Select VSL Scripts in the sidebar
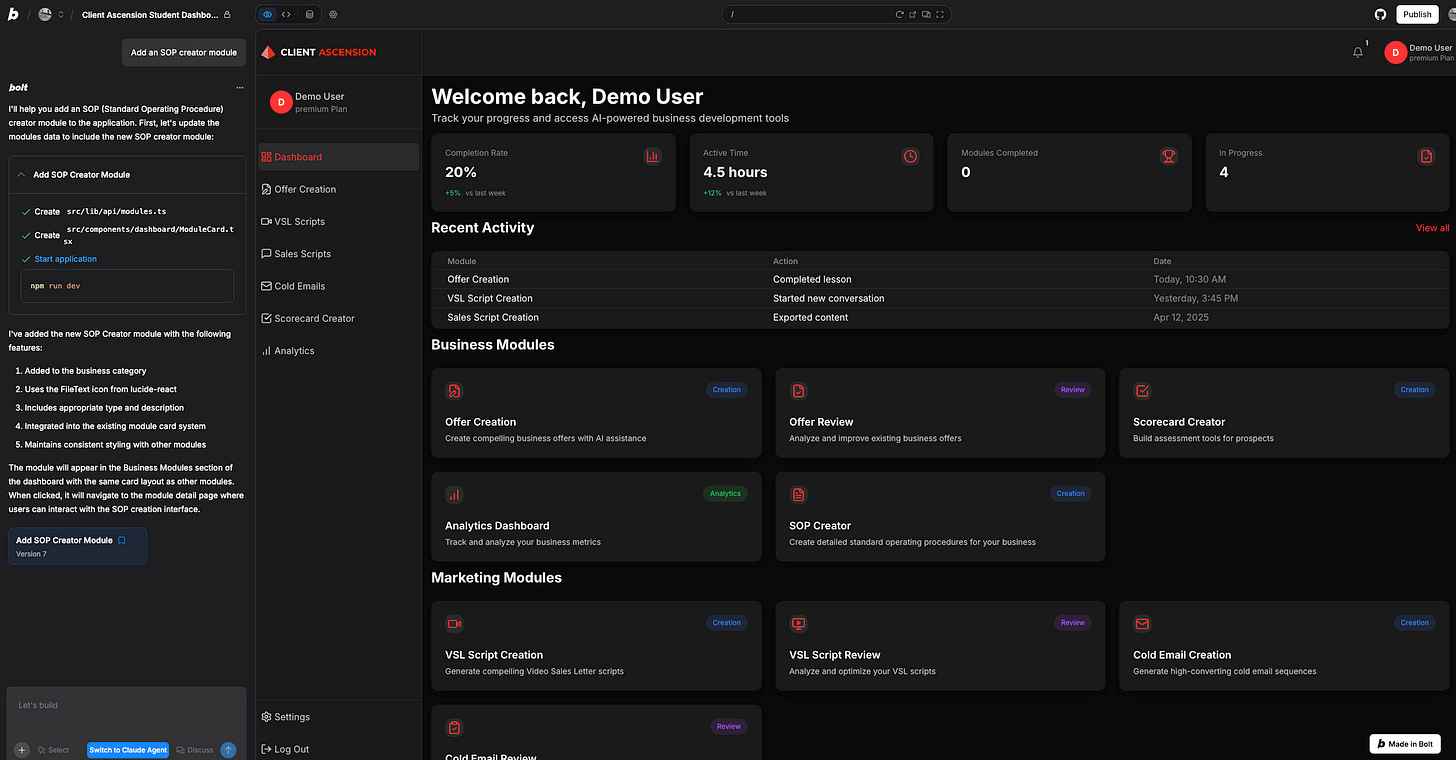1456x760 pixels. tap(338, 221)
